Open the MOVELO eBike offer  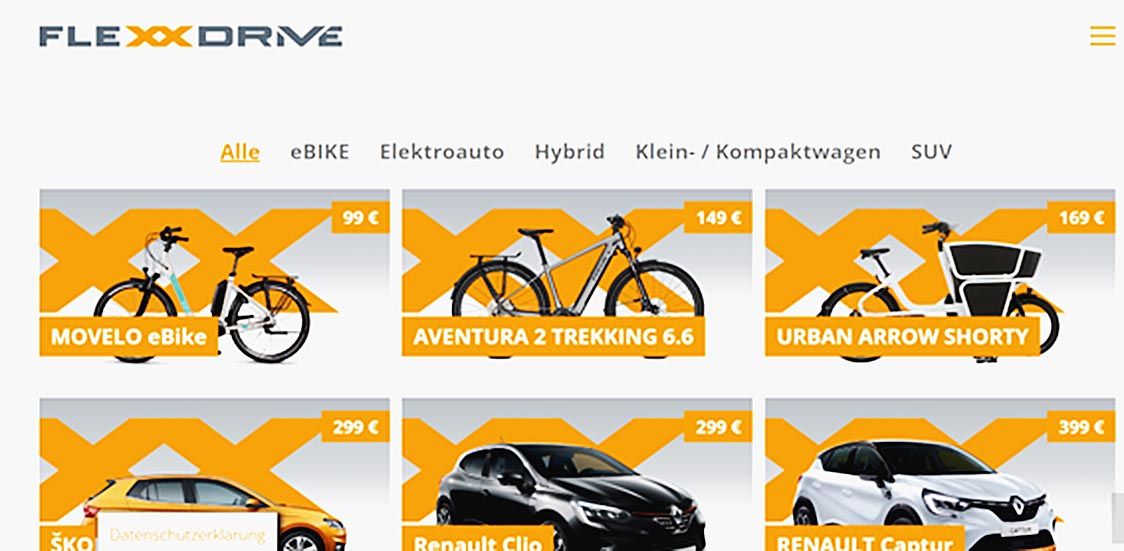point(214,273)
